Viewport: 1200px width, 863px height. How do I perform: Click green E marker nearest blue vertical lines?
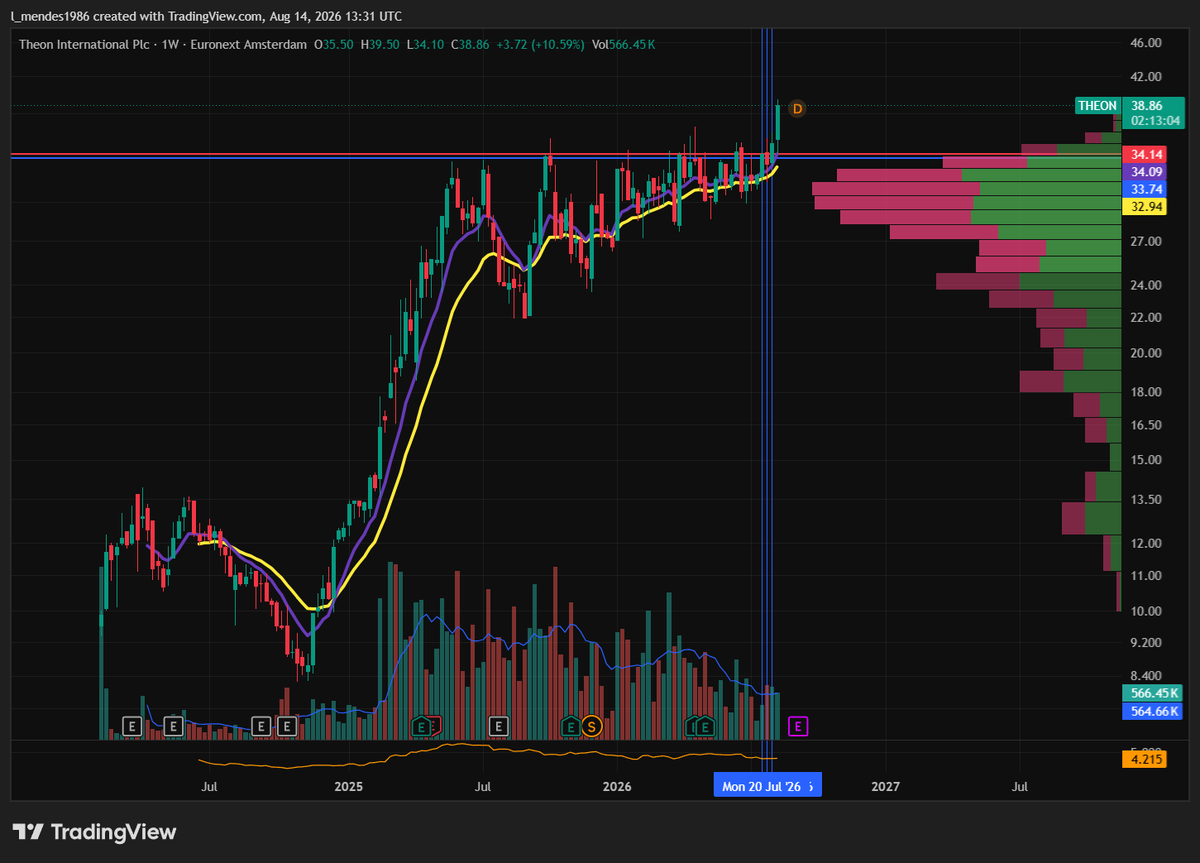705,726
